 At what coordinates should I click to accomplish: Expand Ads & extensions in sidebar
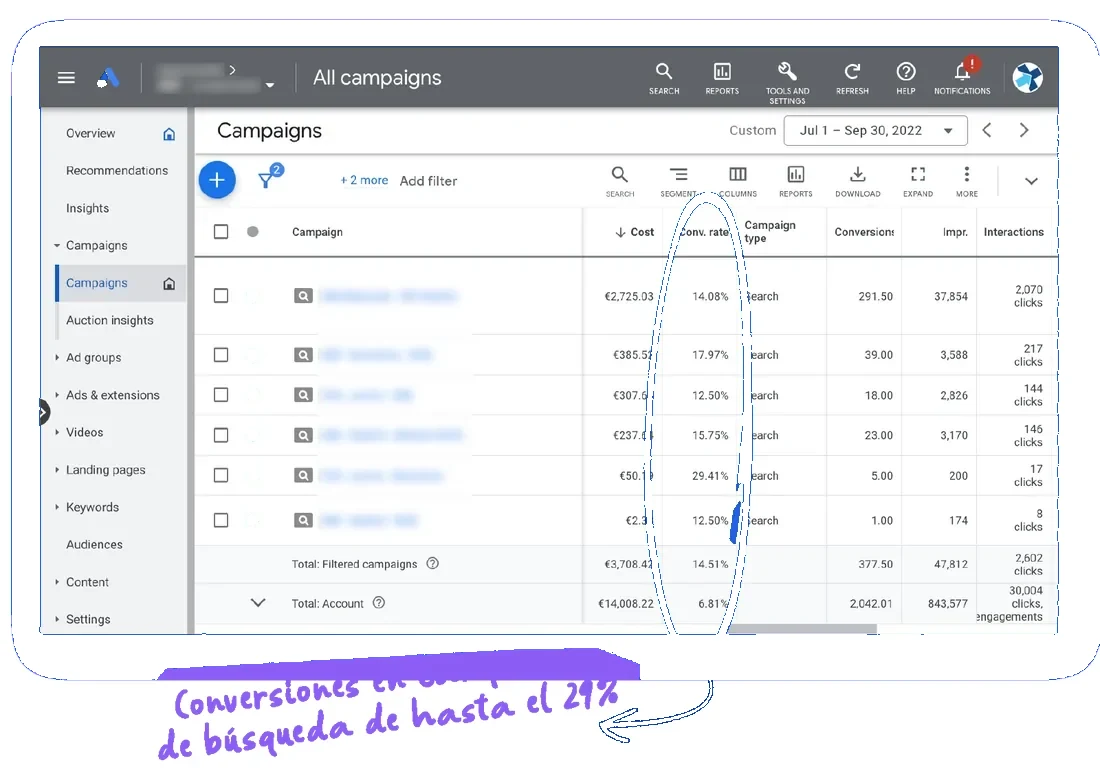57,395
